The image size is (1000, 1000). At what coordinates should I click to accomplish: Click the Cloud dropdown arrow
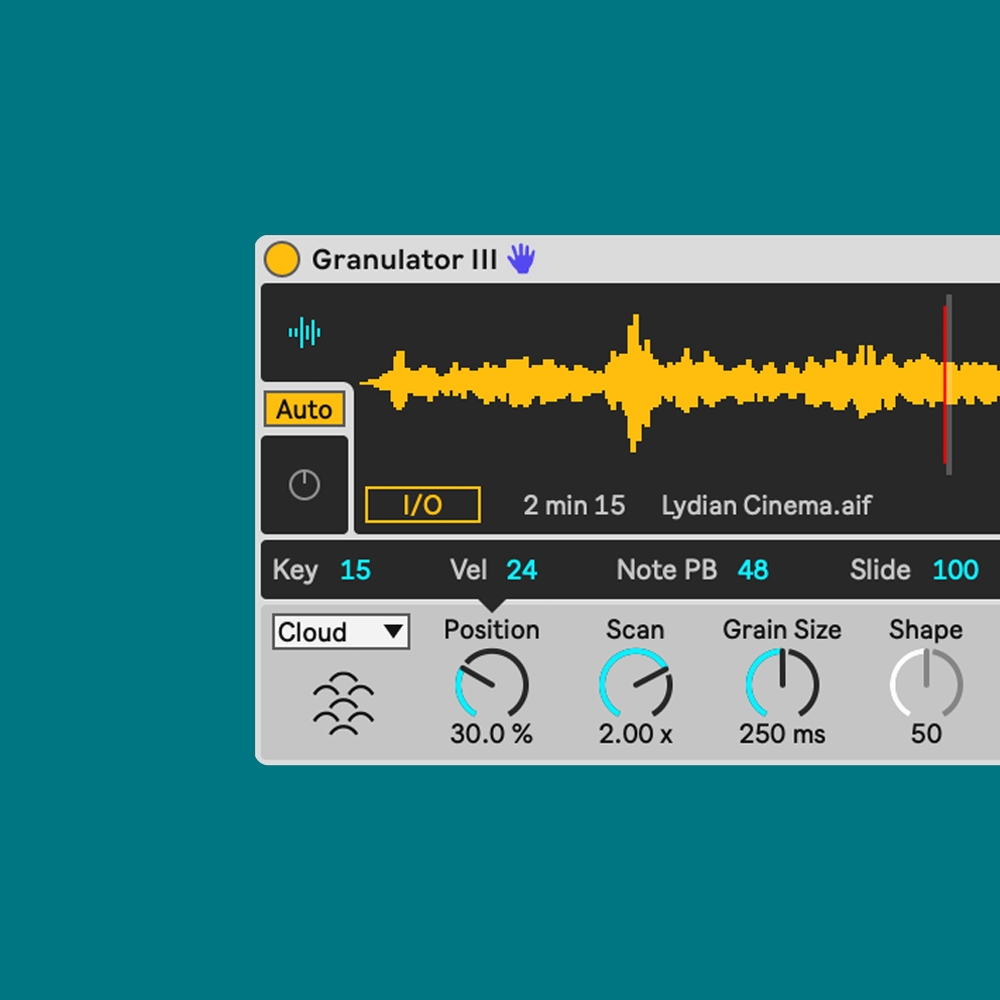(x=393, y=631)
